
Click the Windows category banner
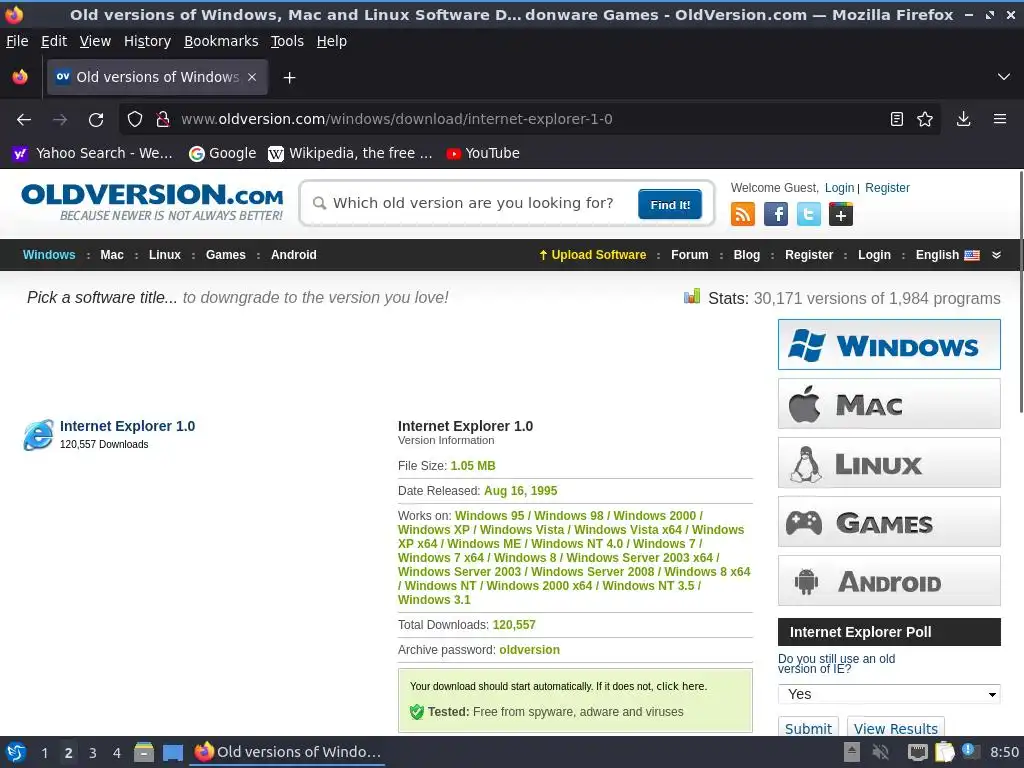pos(889,345)
